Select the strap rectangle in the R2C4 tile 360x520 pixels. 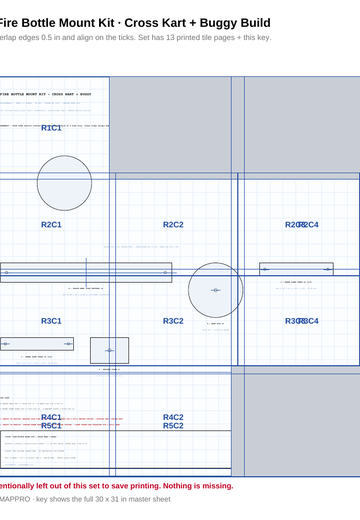[296, 269]
